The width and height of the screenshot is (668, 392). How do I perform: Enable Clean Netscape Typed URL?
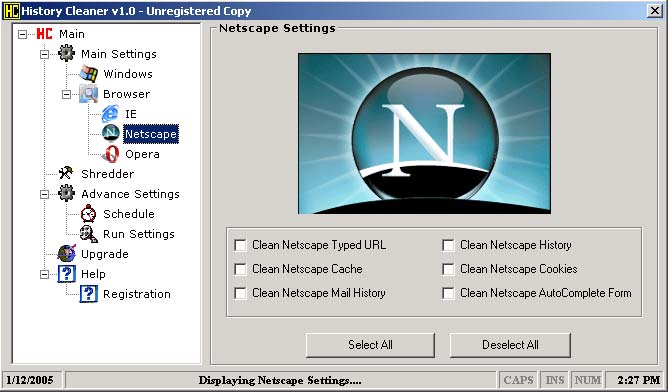240,245
